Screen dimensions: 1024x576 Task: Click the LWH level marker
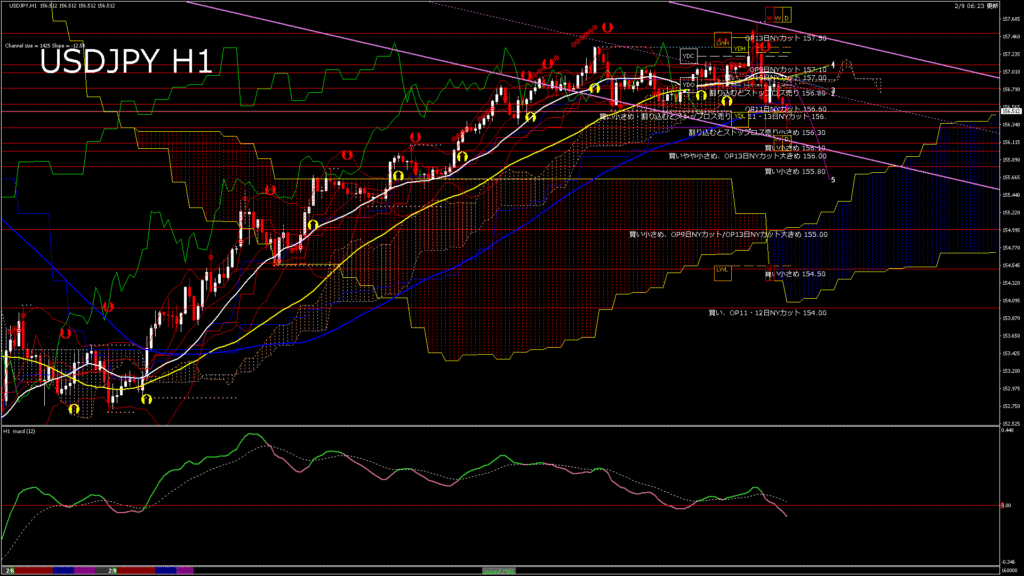(722, 39)
